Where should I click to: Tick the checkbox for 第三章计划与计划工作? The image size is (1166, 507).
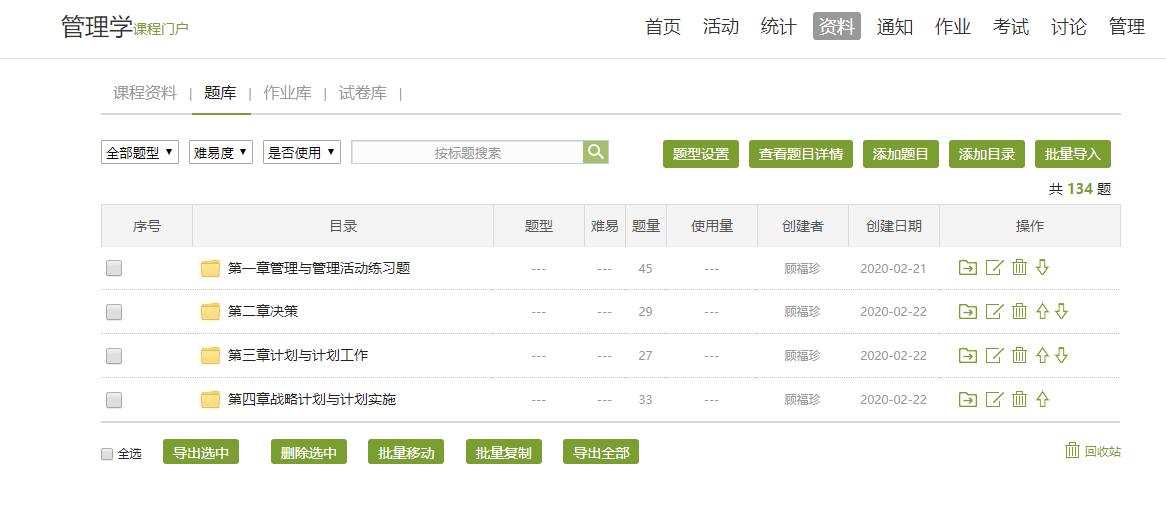(114, 356)
